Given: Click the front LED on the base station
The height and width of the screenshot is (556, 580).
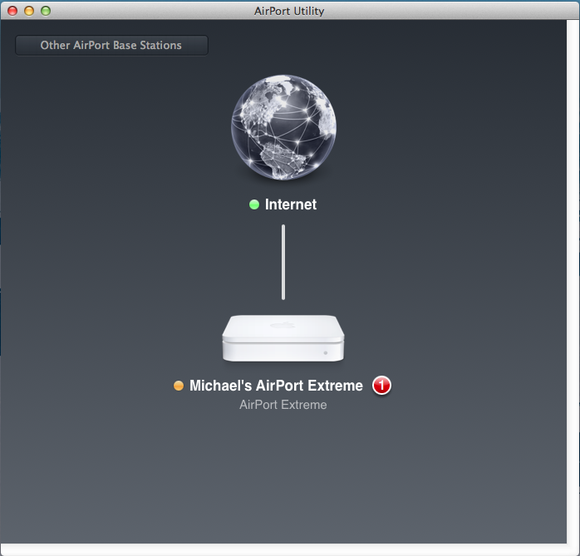Looking at the screenshot, I should coord(326,353).
